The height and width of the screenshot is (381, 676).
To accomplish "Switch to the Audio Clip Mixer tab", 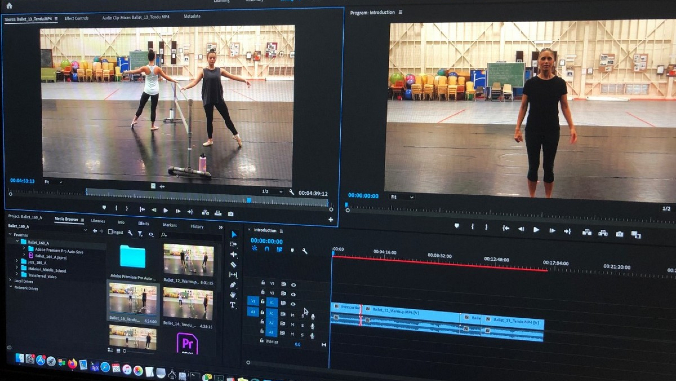I will [136, 17].
